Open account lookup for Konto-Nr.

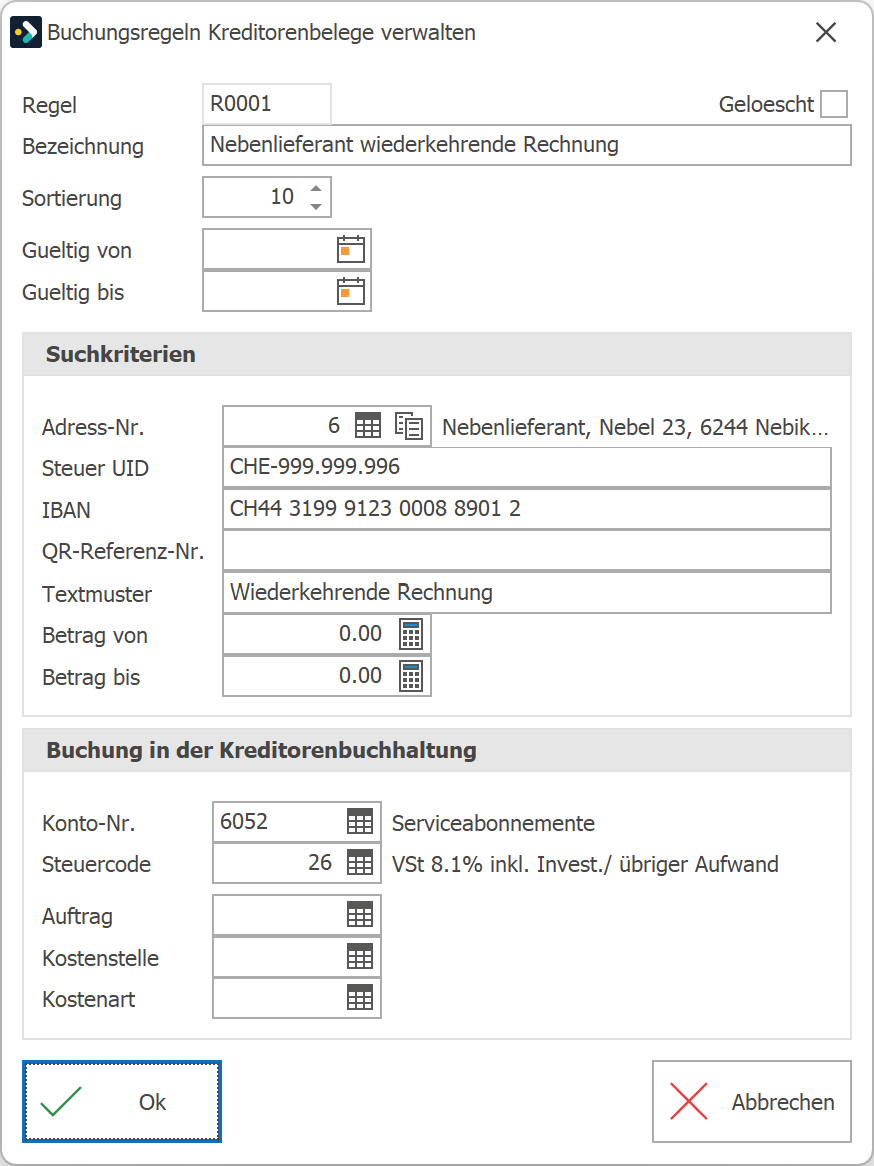[x=360, y=822]
